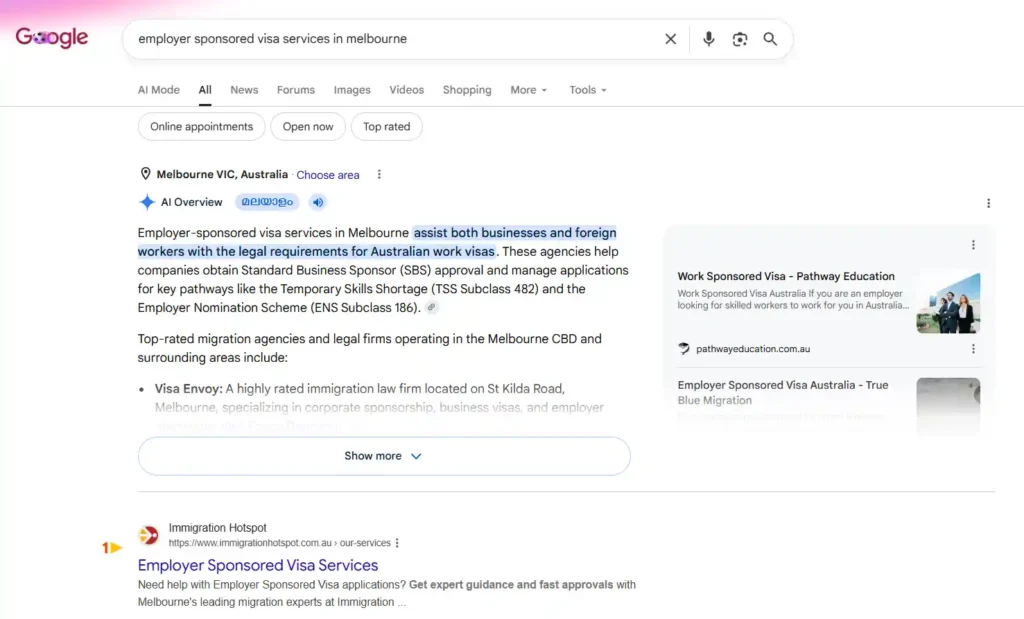Click True Blue Migration thumbnail image
The height and width of the screenshot is (619, 1024).
click(948, 405)
